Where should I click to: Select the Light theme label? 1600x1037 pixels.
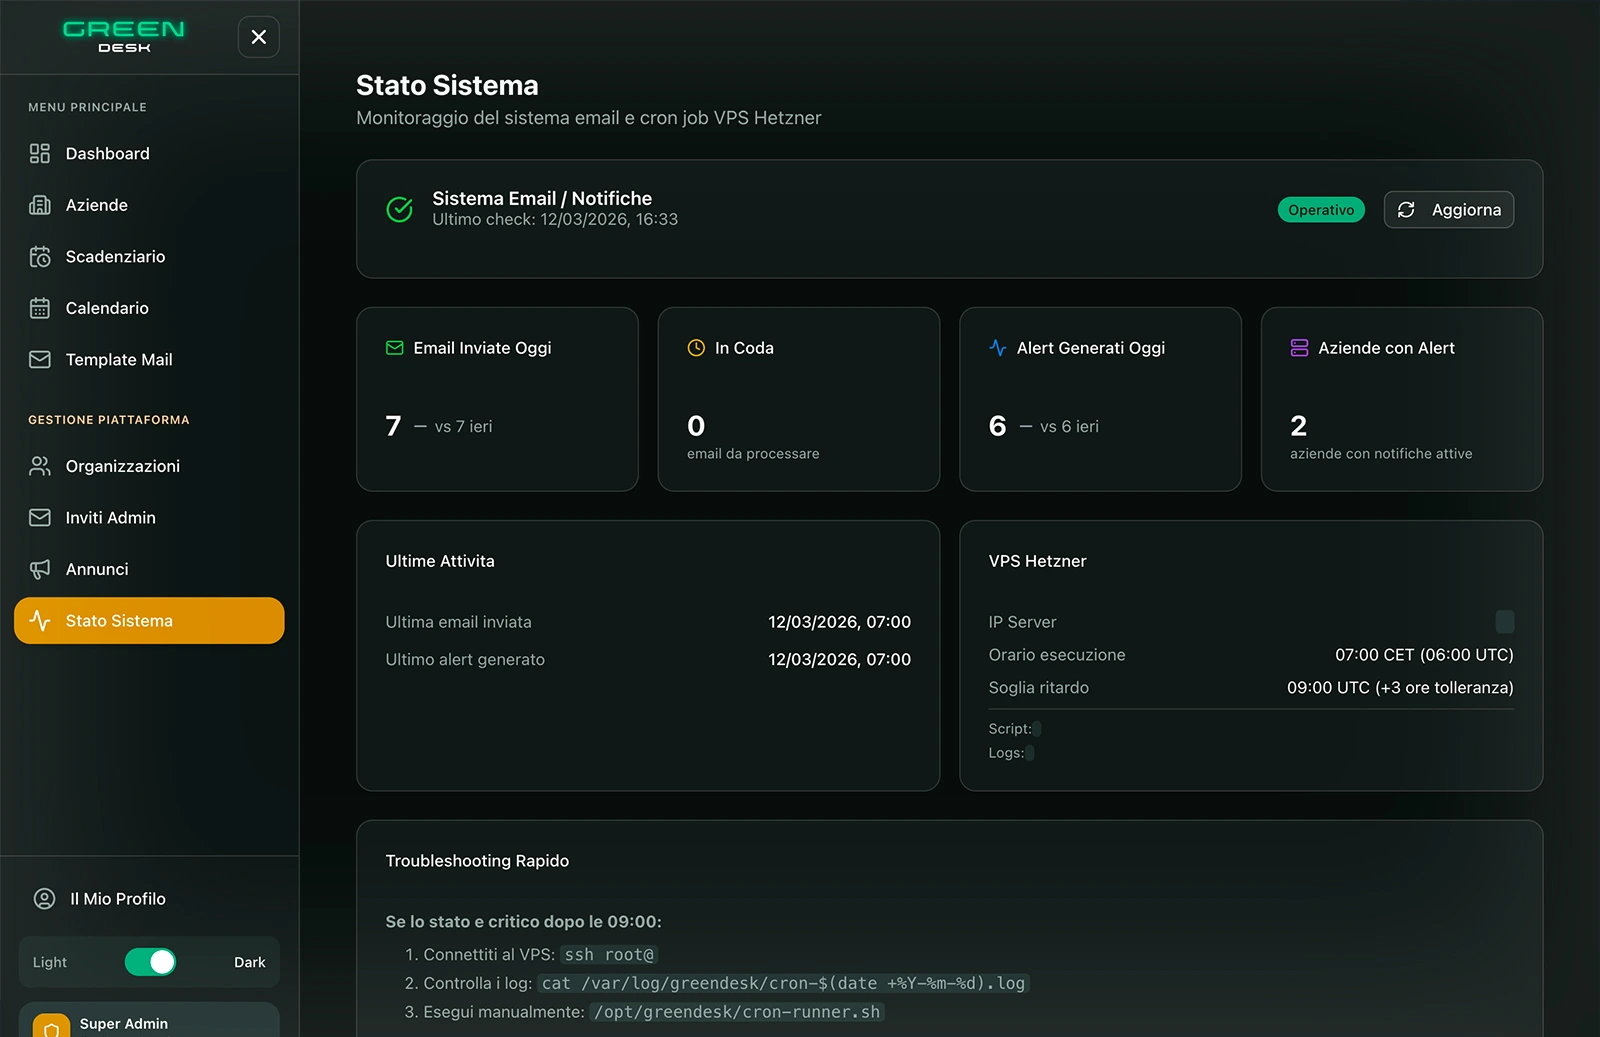(50, 962)
